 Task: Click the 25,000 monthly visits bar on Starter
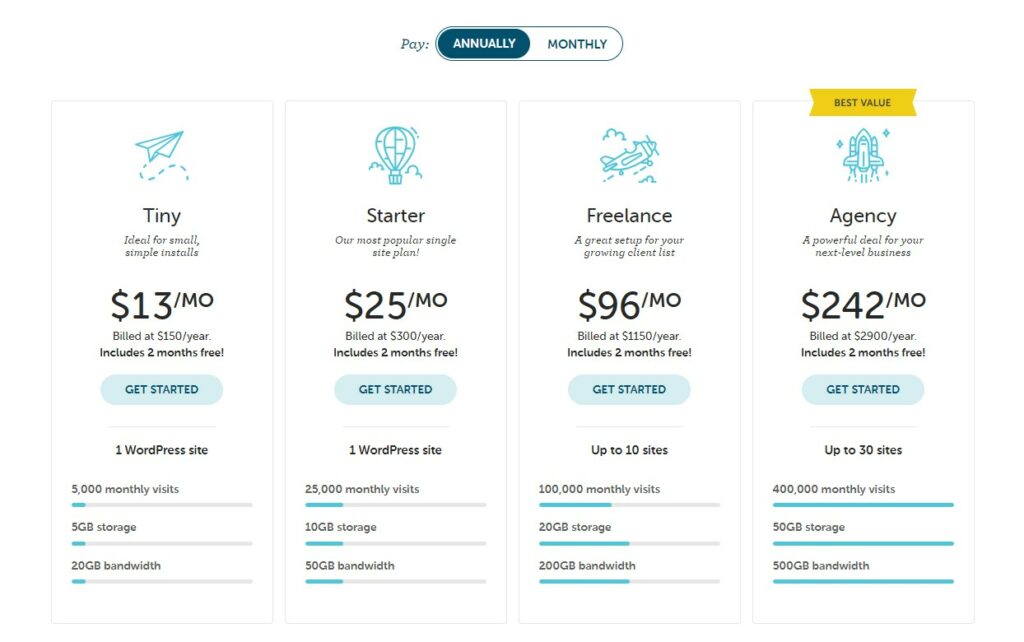click(395, 503)
